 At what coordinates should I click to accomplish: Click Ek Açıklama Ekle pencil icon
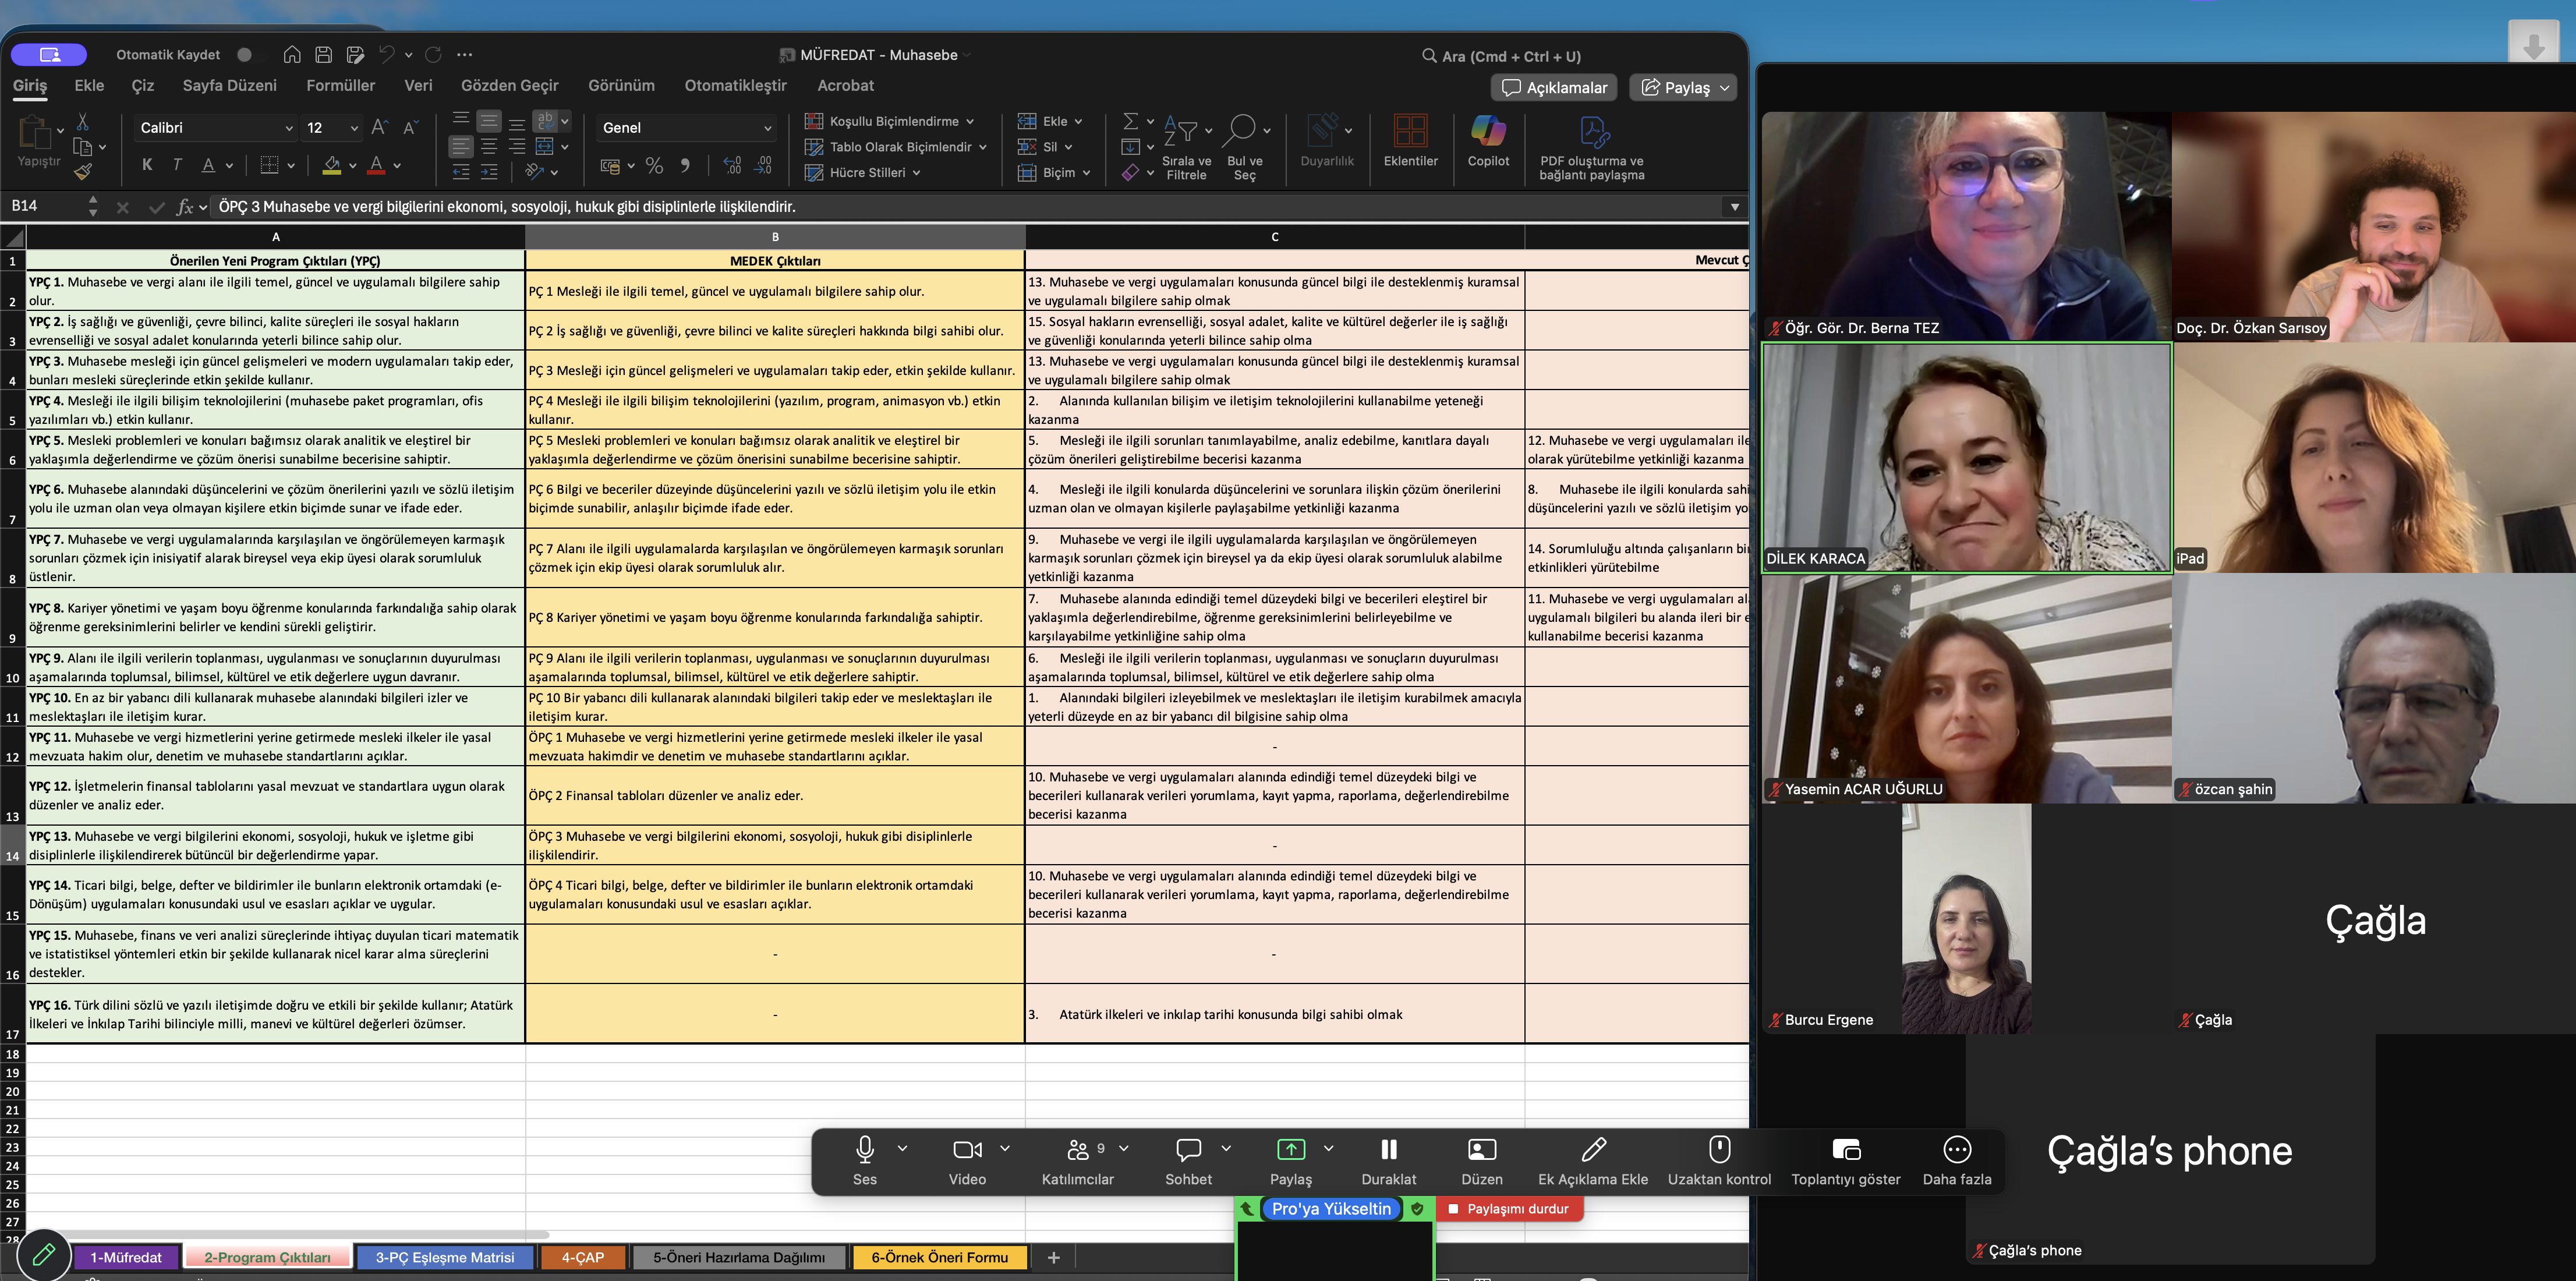pyautogui.click(x=1593, y=1150)
